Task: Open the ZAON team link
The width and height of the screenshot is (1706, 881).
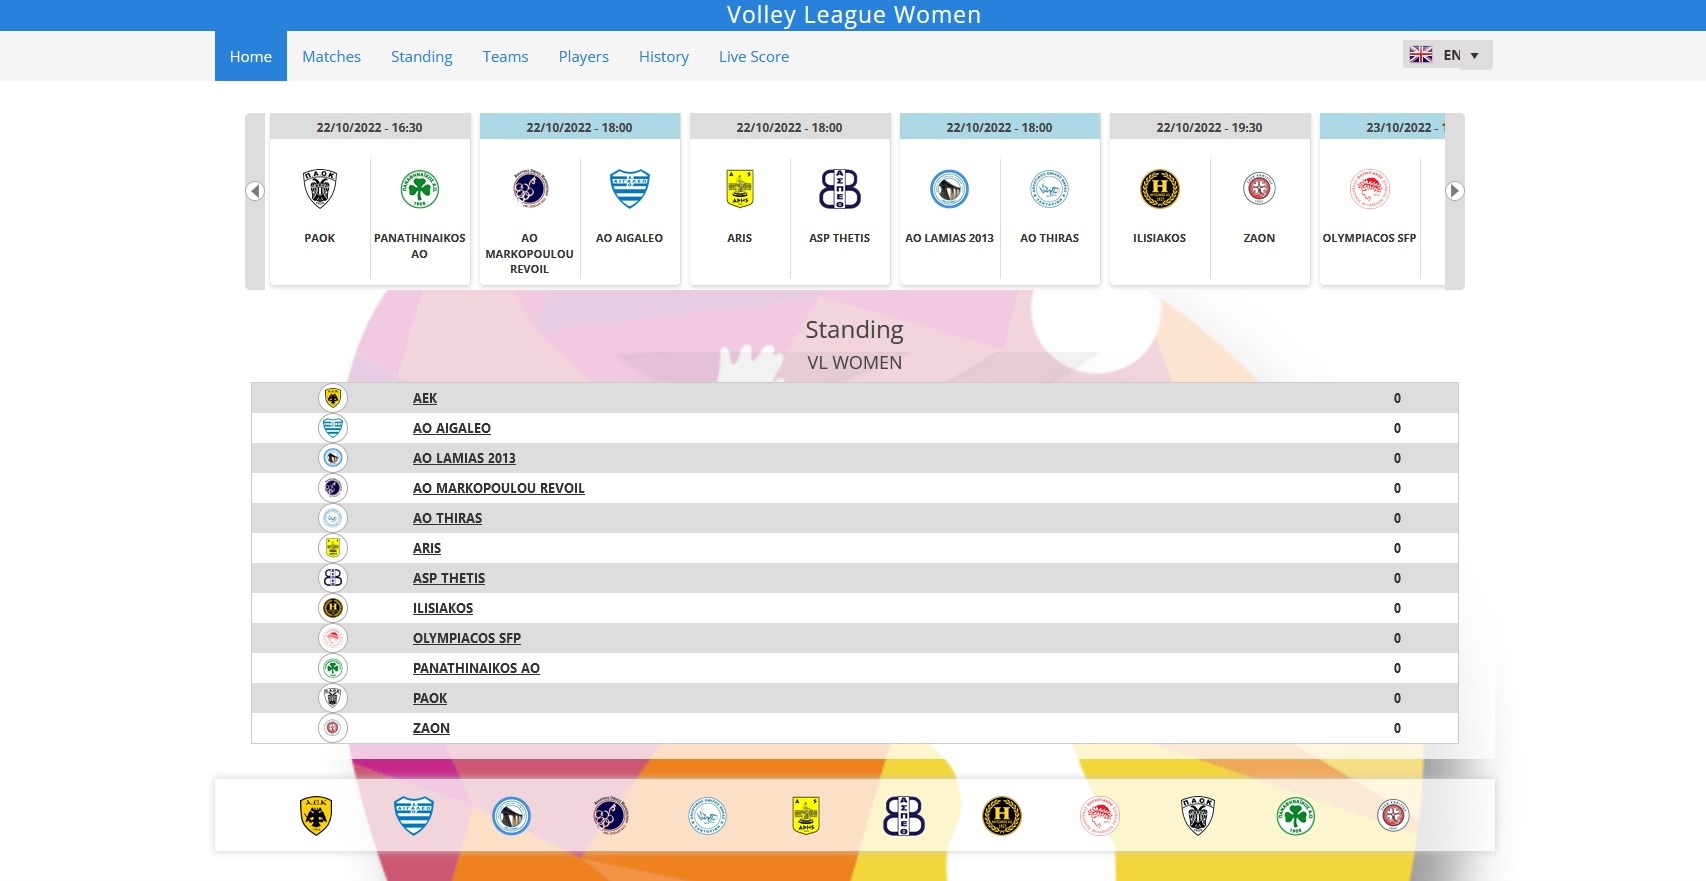Action: (x=431, y=728)
